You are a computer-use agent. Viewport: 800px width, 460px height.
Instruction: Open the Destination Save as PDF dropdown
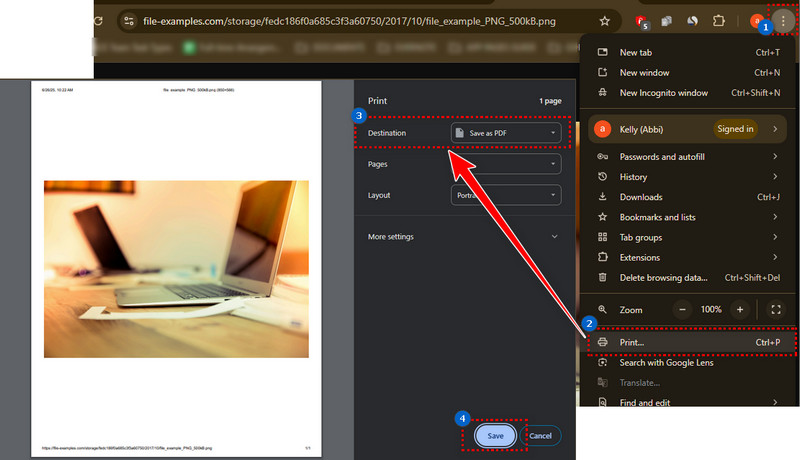pos(506,133)
